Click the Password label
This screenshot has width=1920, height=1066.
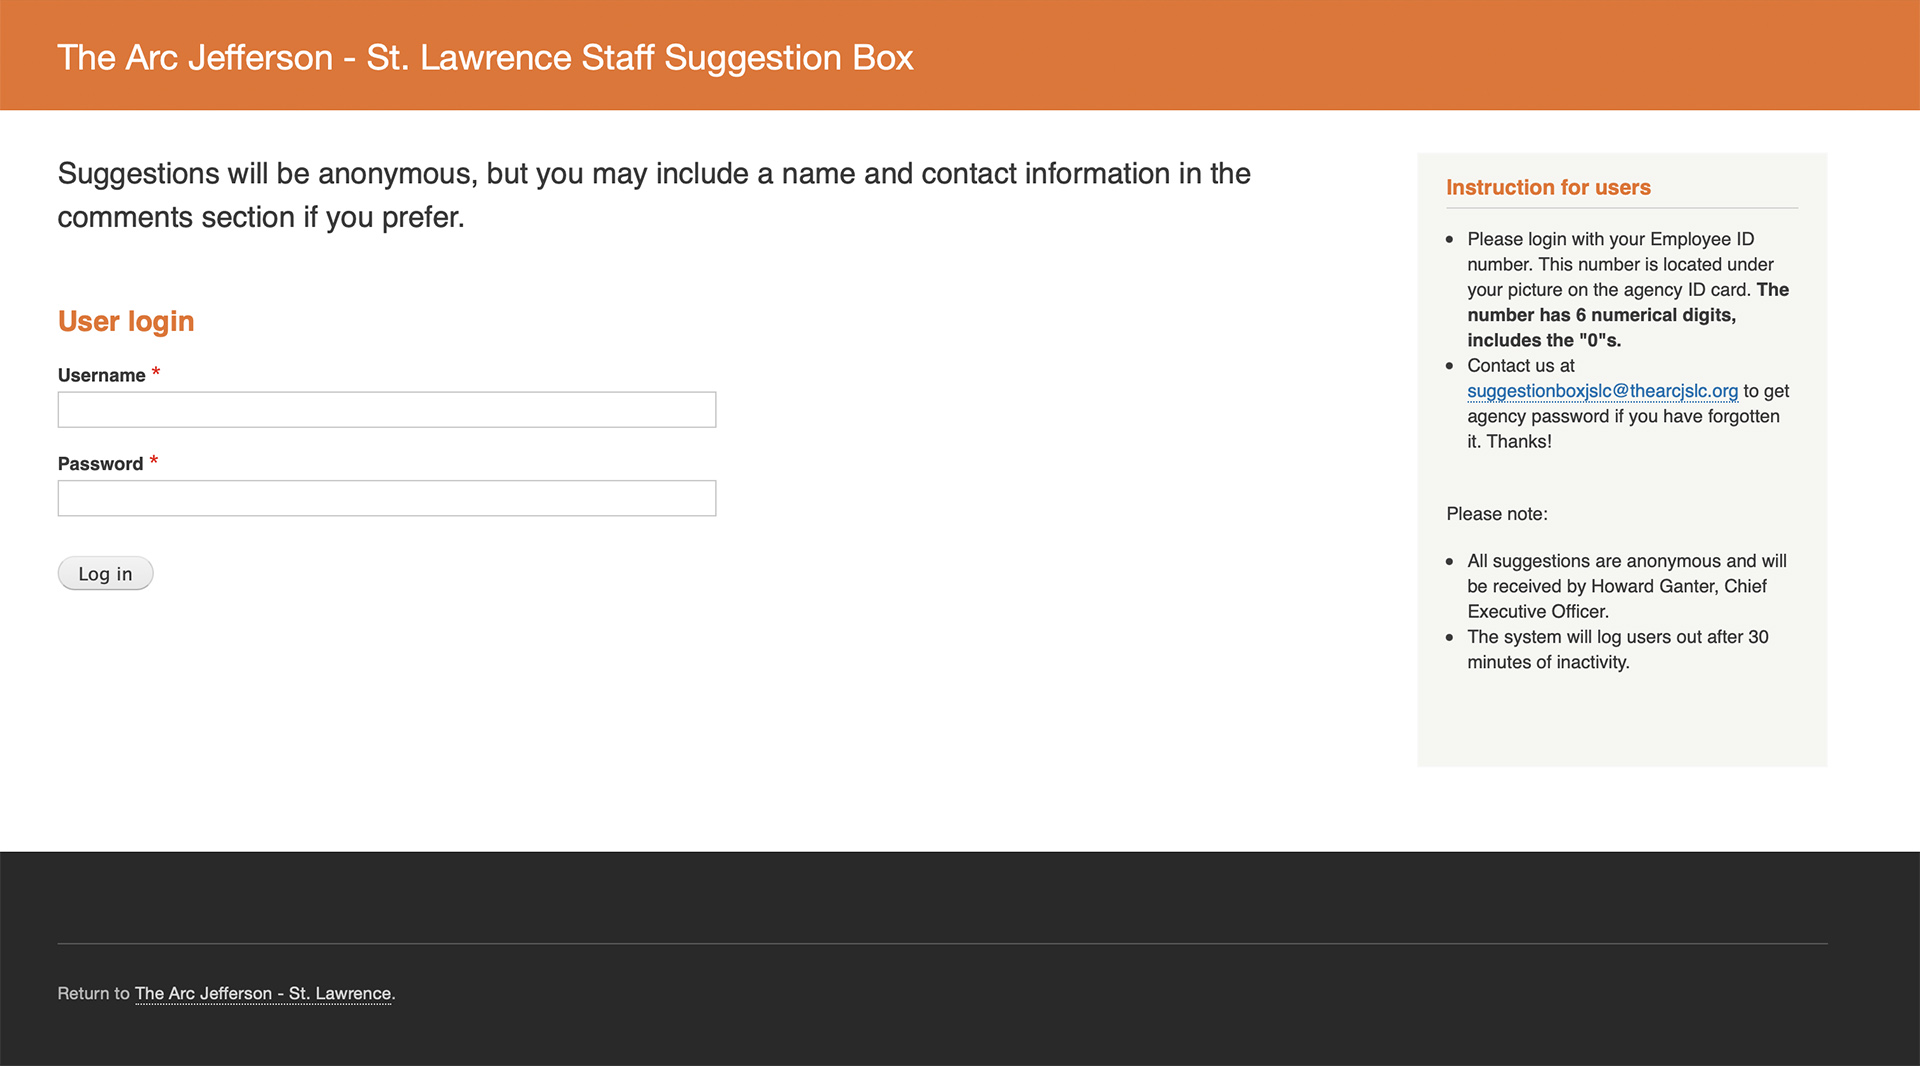tap(101, 464)
